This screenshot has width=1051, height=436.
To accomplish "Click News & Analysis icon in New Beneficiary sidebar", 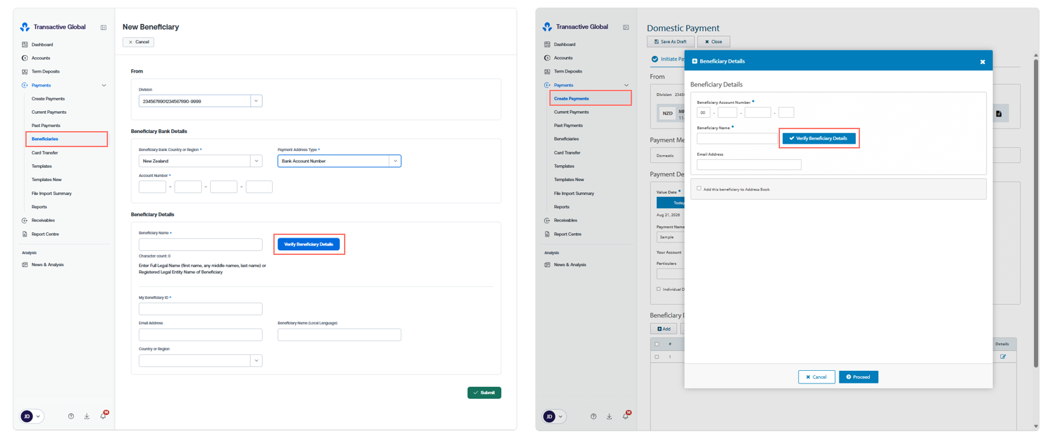I will tap(24, 264).
